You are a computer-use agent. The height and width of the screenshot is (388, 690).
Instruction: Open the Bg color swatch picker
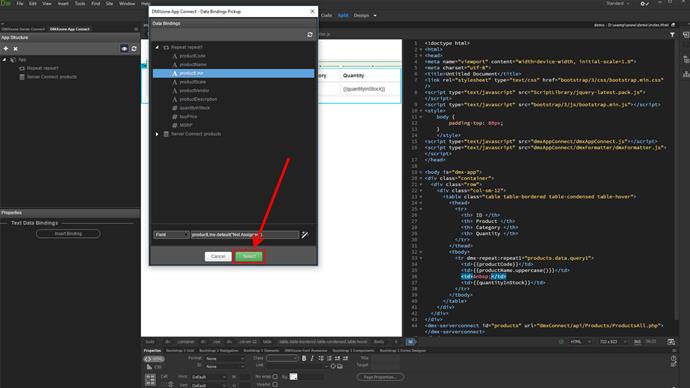(x=294, y=377)
